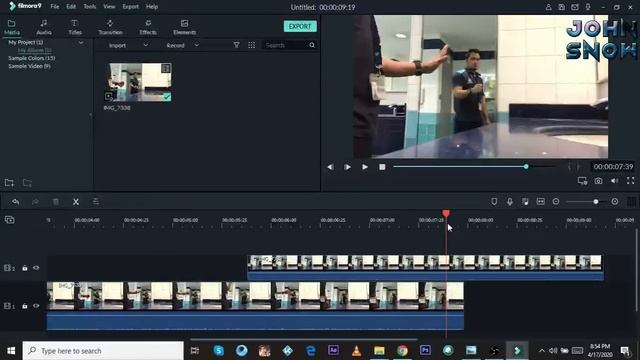Click the taskbar search box
This screenshot has width=640, height=360.
(x=103, y=351)
